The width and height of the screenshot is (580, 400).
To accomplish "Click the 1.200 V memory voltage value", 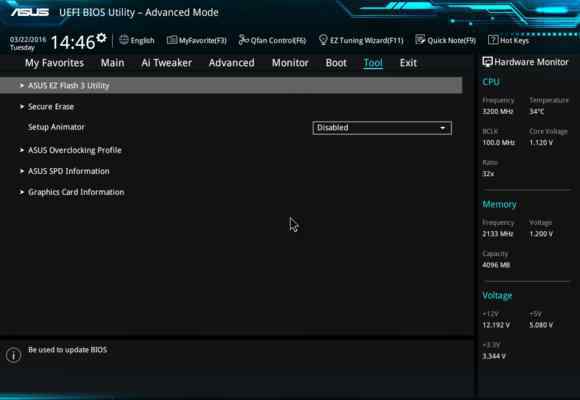I will [541, 234].
